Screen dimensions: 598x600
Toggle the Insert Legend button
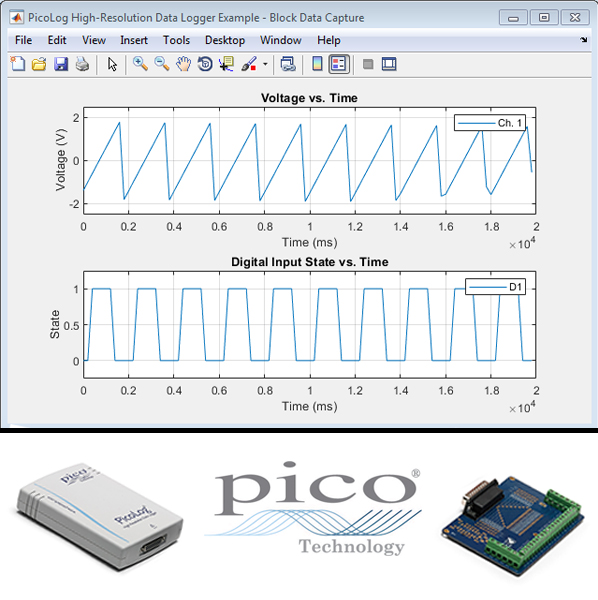click(x=339, y=64)
